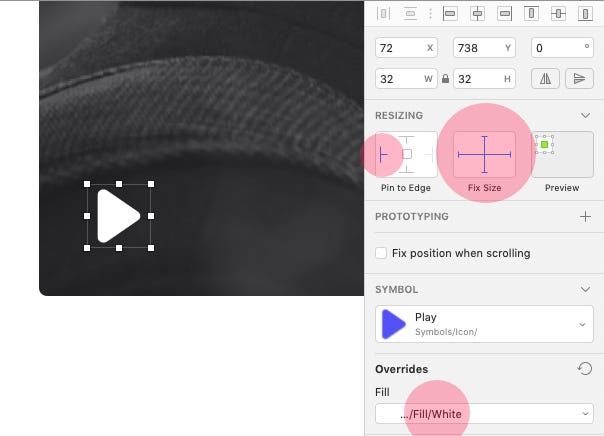The height and width of the screenshot is (436, 604).
Task: Align layer to bottom edge
Action: coord(585,14)
